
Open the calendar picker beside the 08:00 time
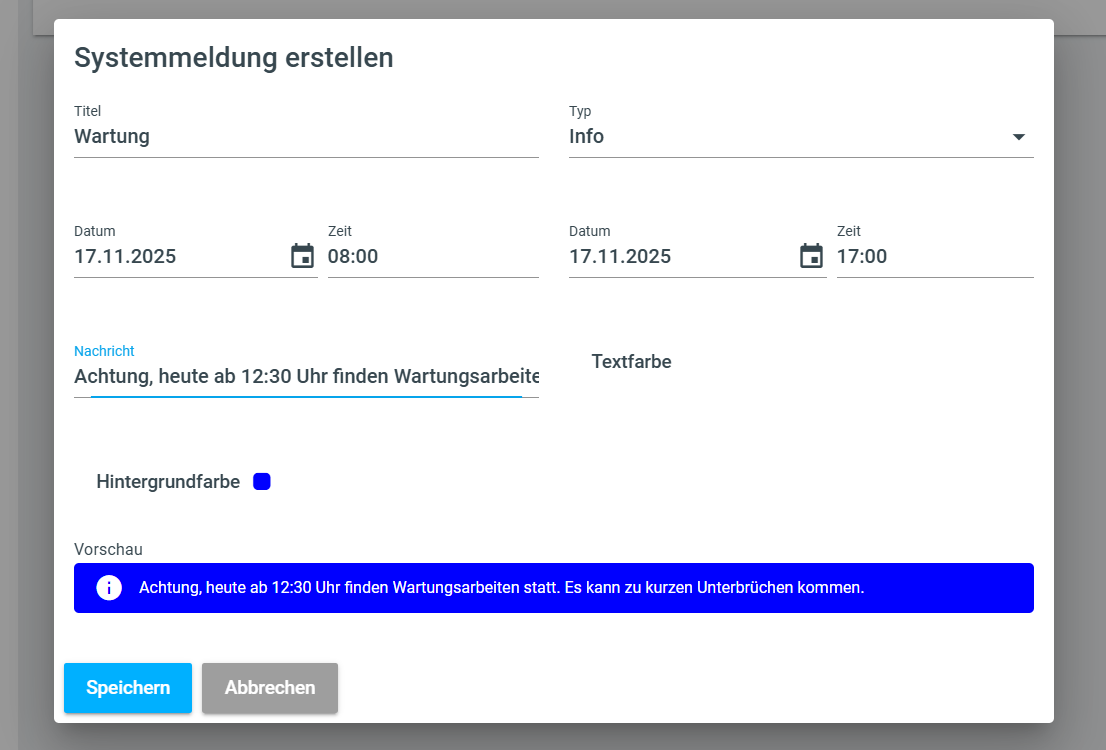click(x=302, y=256)
